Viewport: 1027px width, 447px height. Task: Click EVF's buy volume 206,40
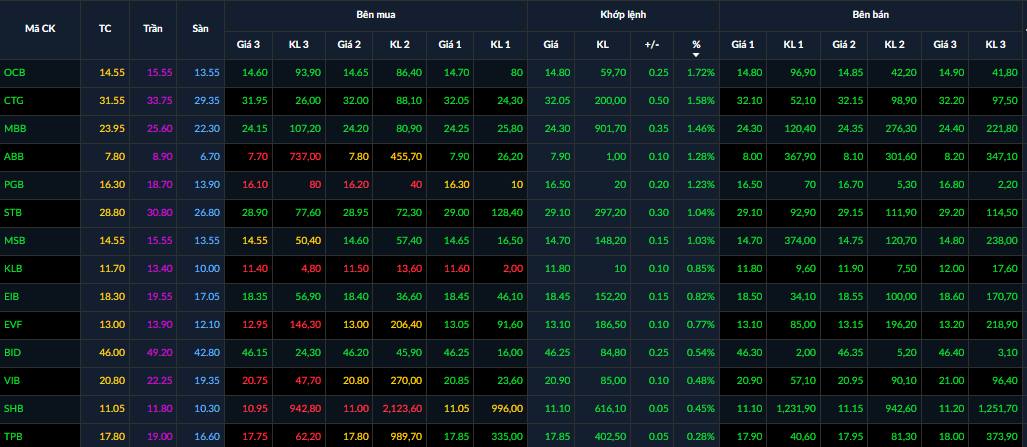(406, 324)
